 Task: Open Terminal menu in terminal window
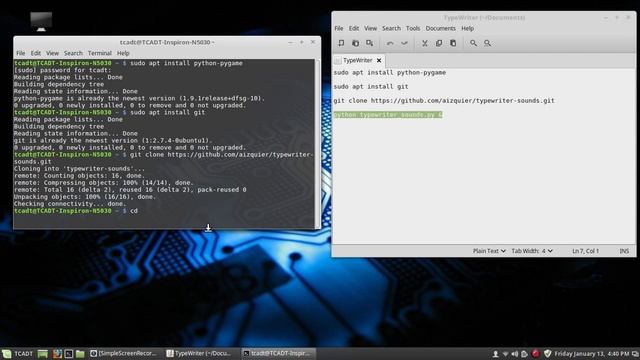pos(100,53)
